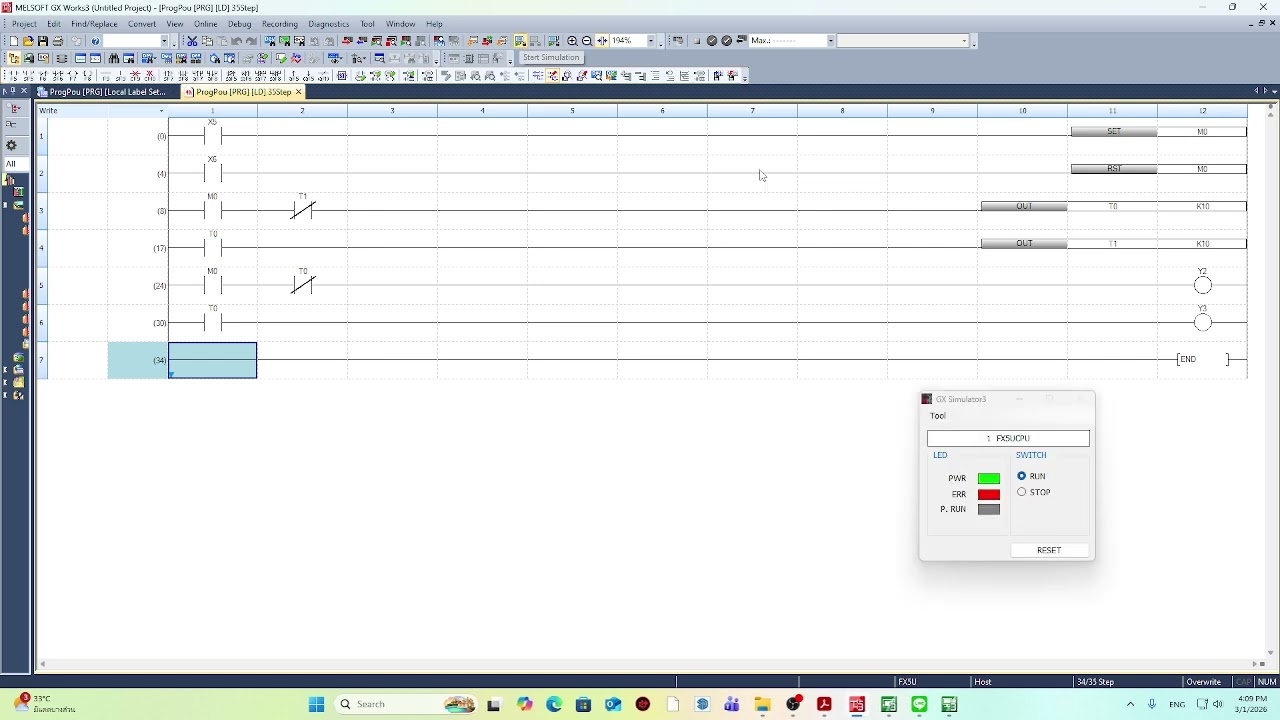Click the Stop Simulation toolbar icon
Image resolution: width=1280 pixels, height=720 pixels.
[x=535, y=41]
